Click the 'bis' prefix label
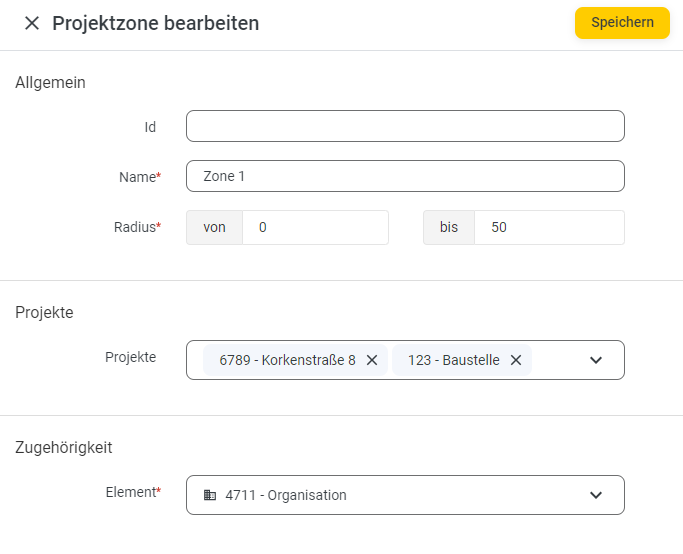Viewport: 683px width, 554px height. tap(449, 227)
